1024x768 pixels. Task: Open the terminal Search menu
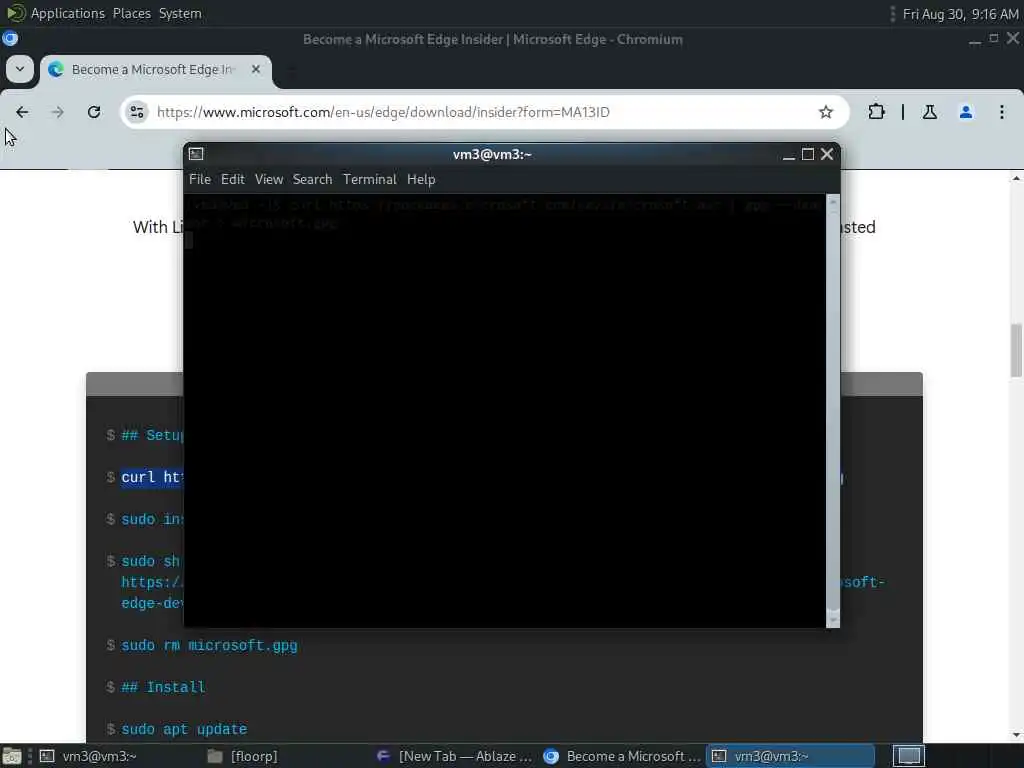pyautogui.click(x=312, y=180)
